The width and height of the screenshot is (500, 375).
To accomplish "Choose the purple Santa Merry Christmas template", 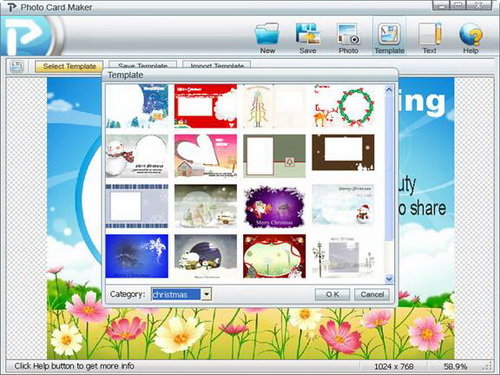I will point(274,206).
